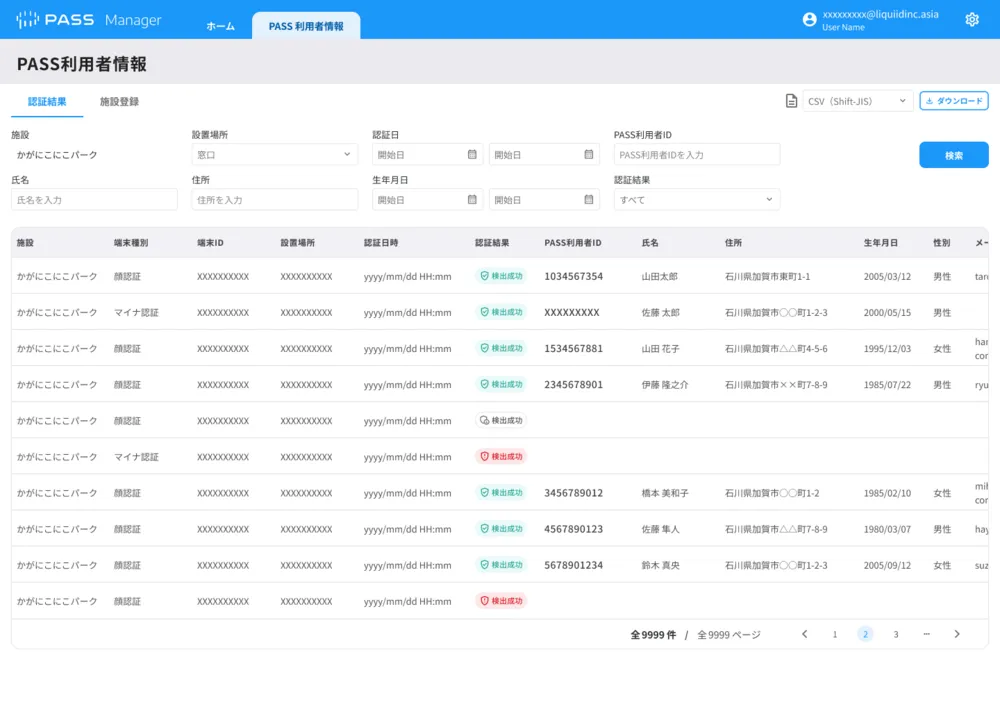
Task: Open calendar for 生年月日 end date
Action: (589, 200)
